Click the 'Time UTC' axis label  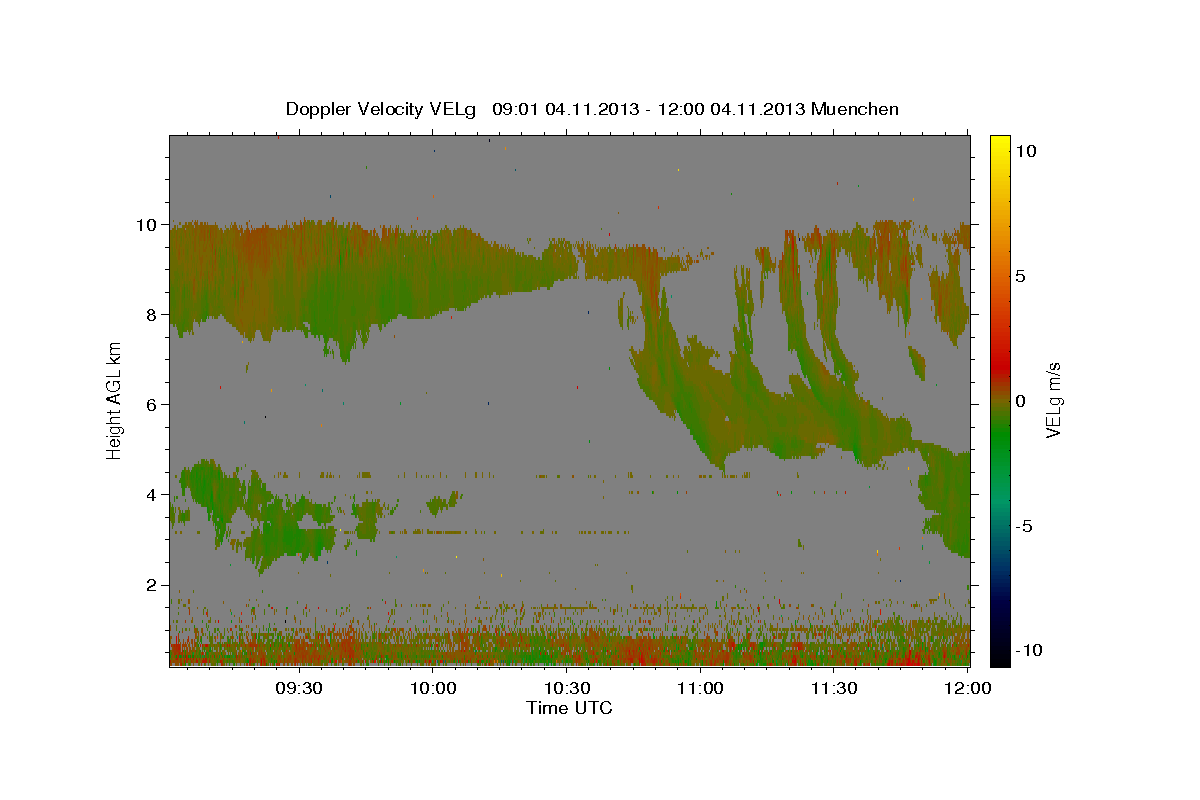click(569, 708)
